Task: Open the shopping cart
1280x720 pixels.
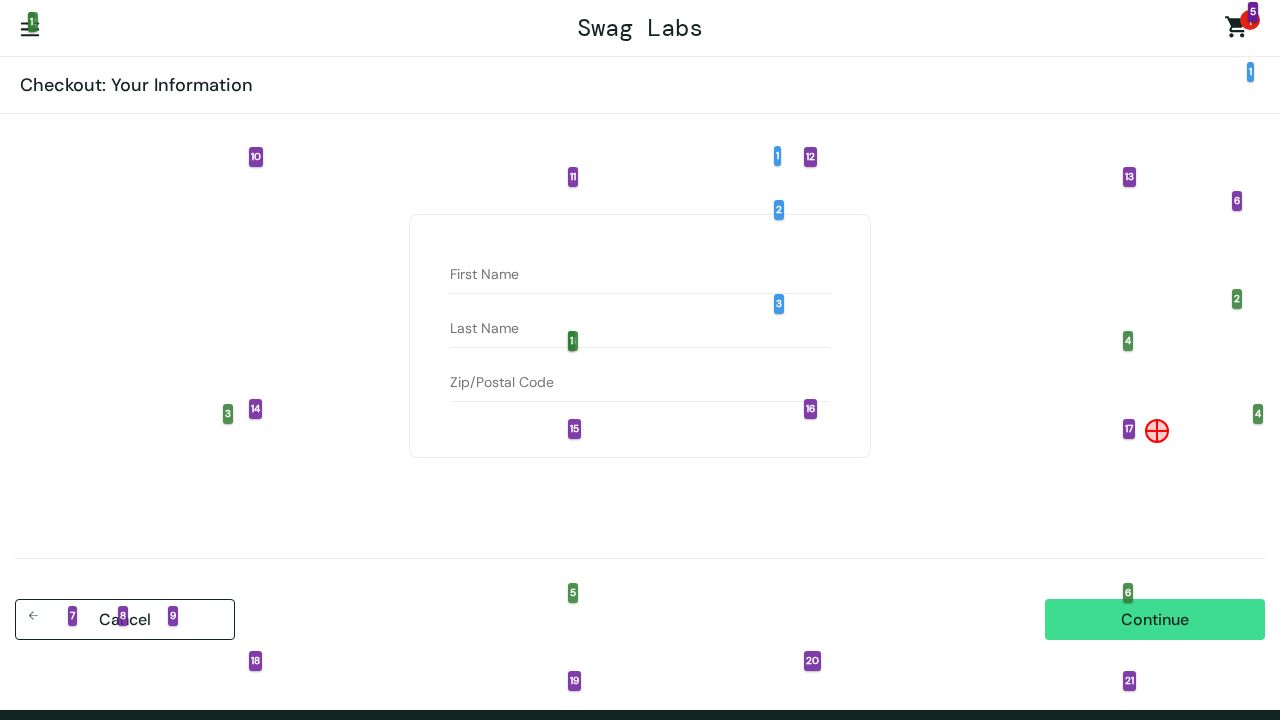Action: [x=1235, y=28]
